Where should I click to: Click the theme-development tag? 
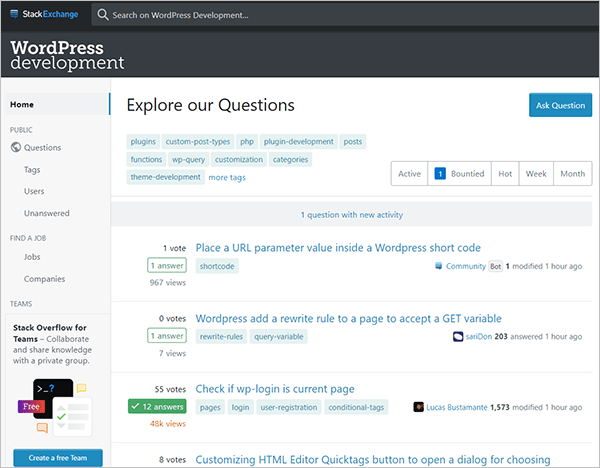(x=165, y=177)
